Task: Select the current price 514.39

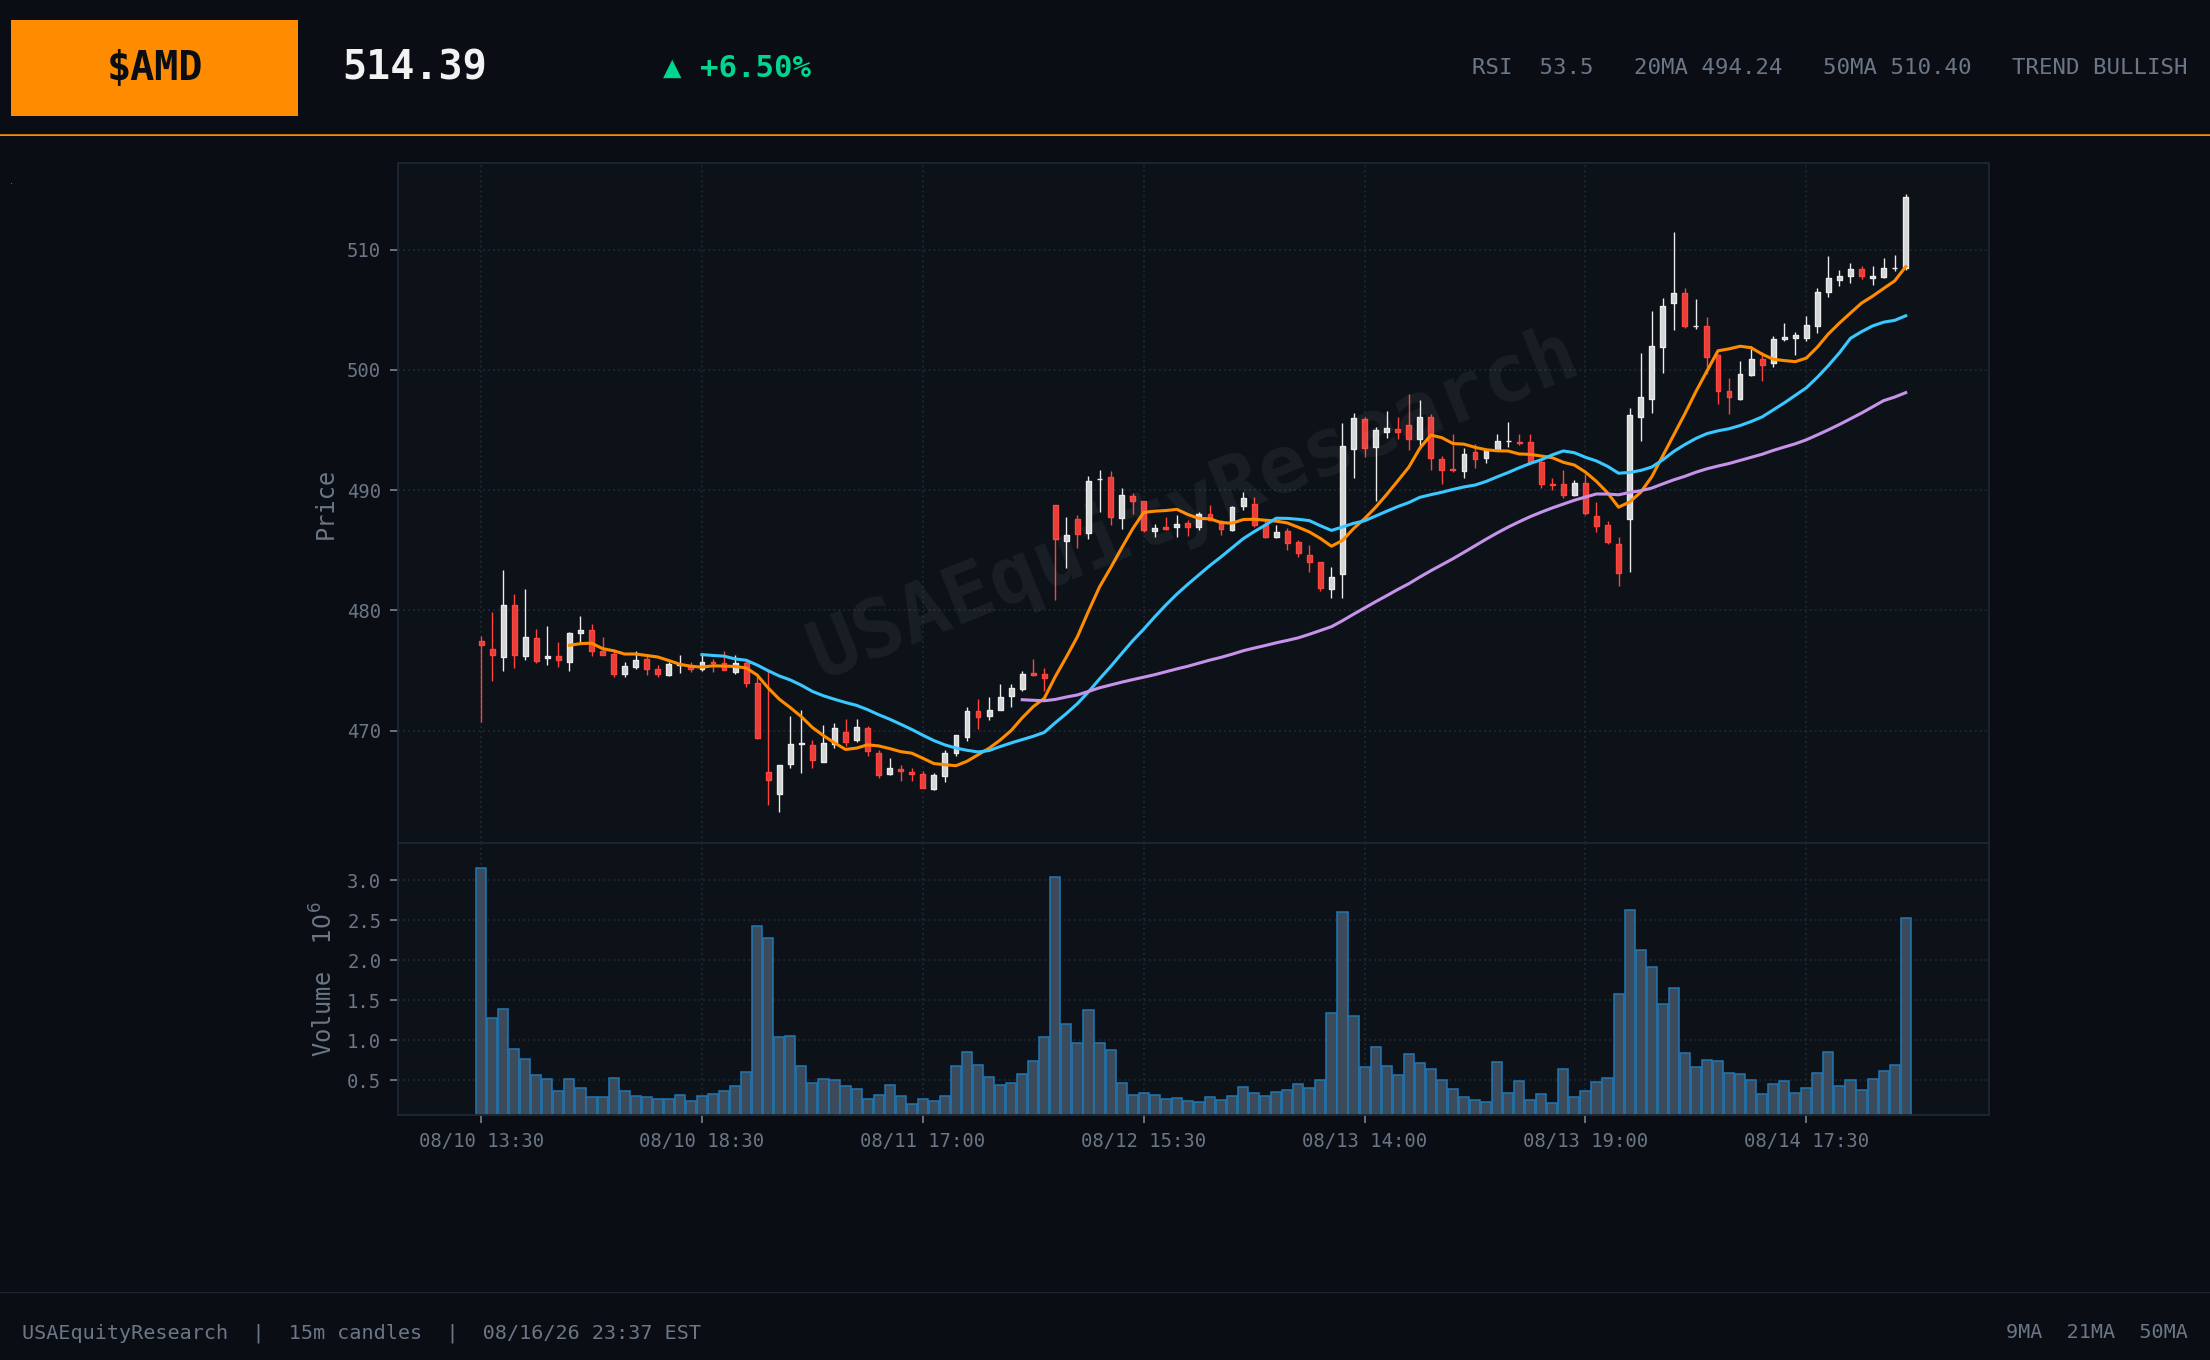Action: [414, 66]
